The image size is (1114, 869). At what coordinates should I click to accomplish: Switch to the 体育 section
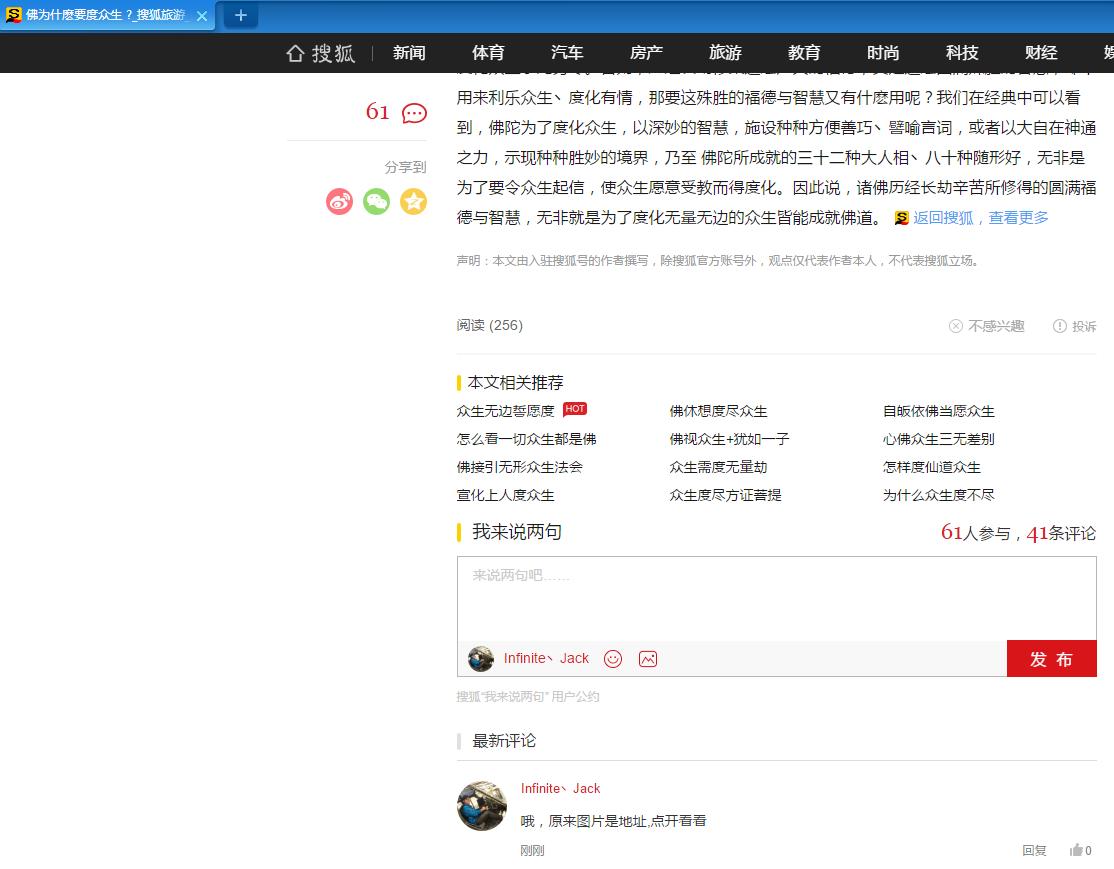488,52
